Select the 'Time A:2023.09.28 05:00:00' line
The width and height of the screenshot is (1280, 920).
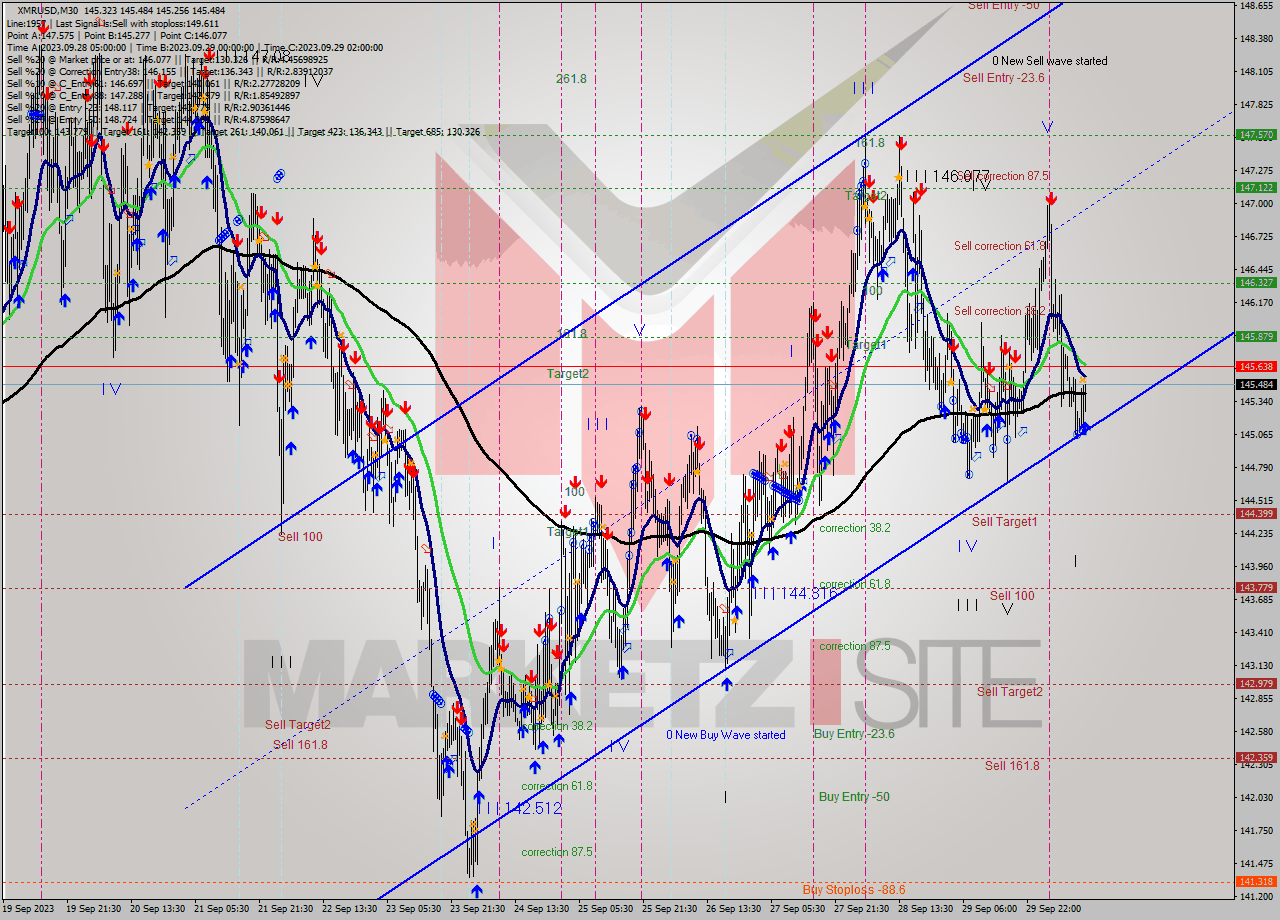point(66,47)
